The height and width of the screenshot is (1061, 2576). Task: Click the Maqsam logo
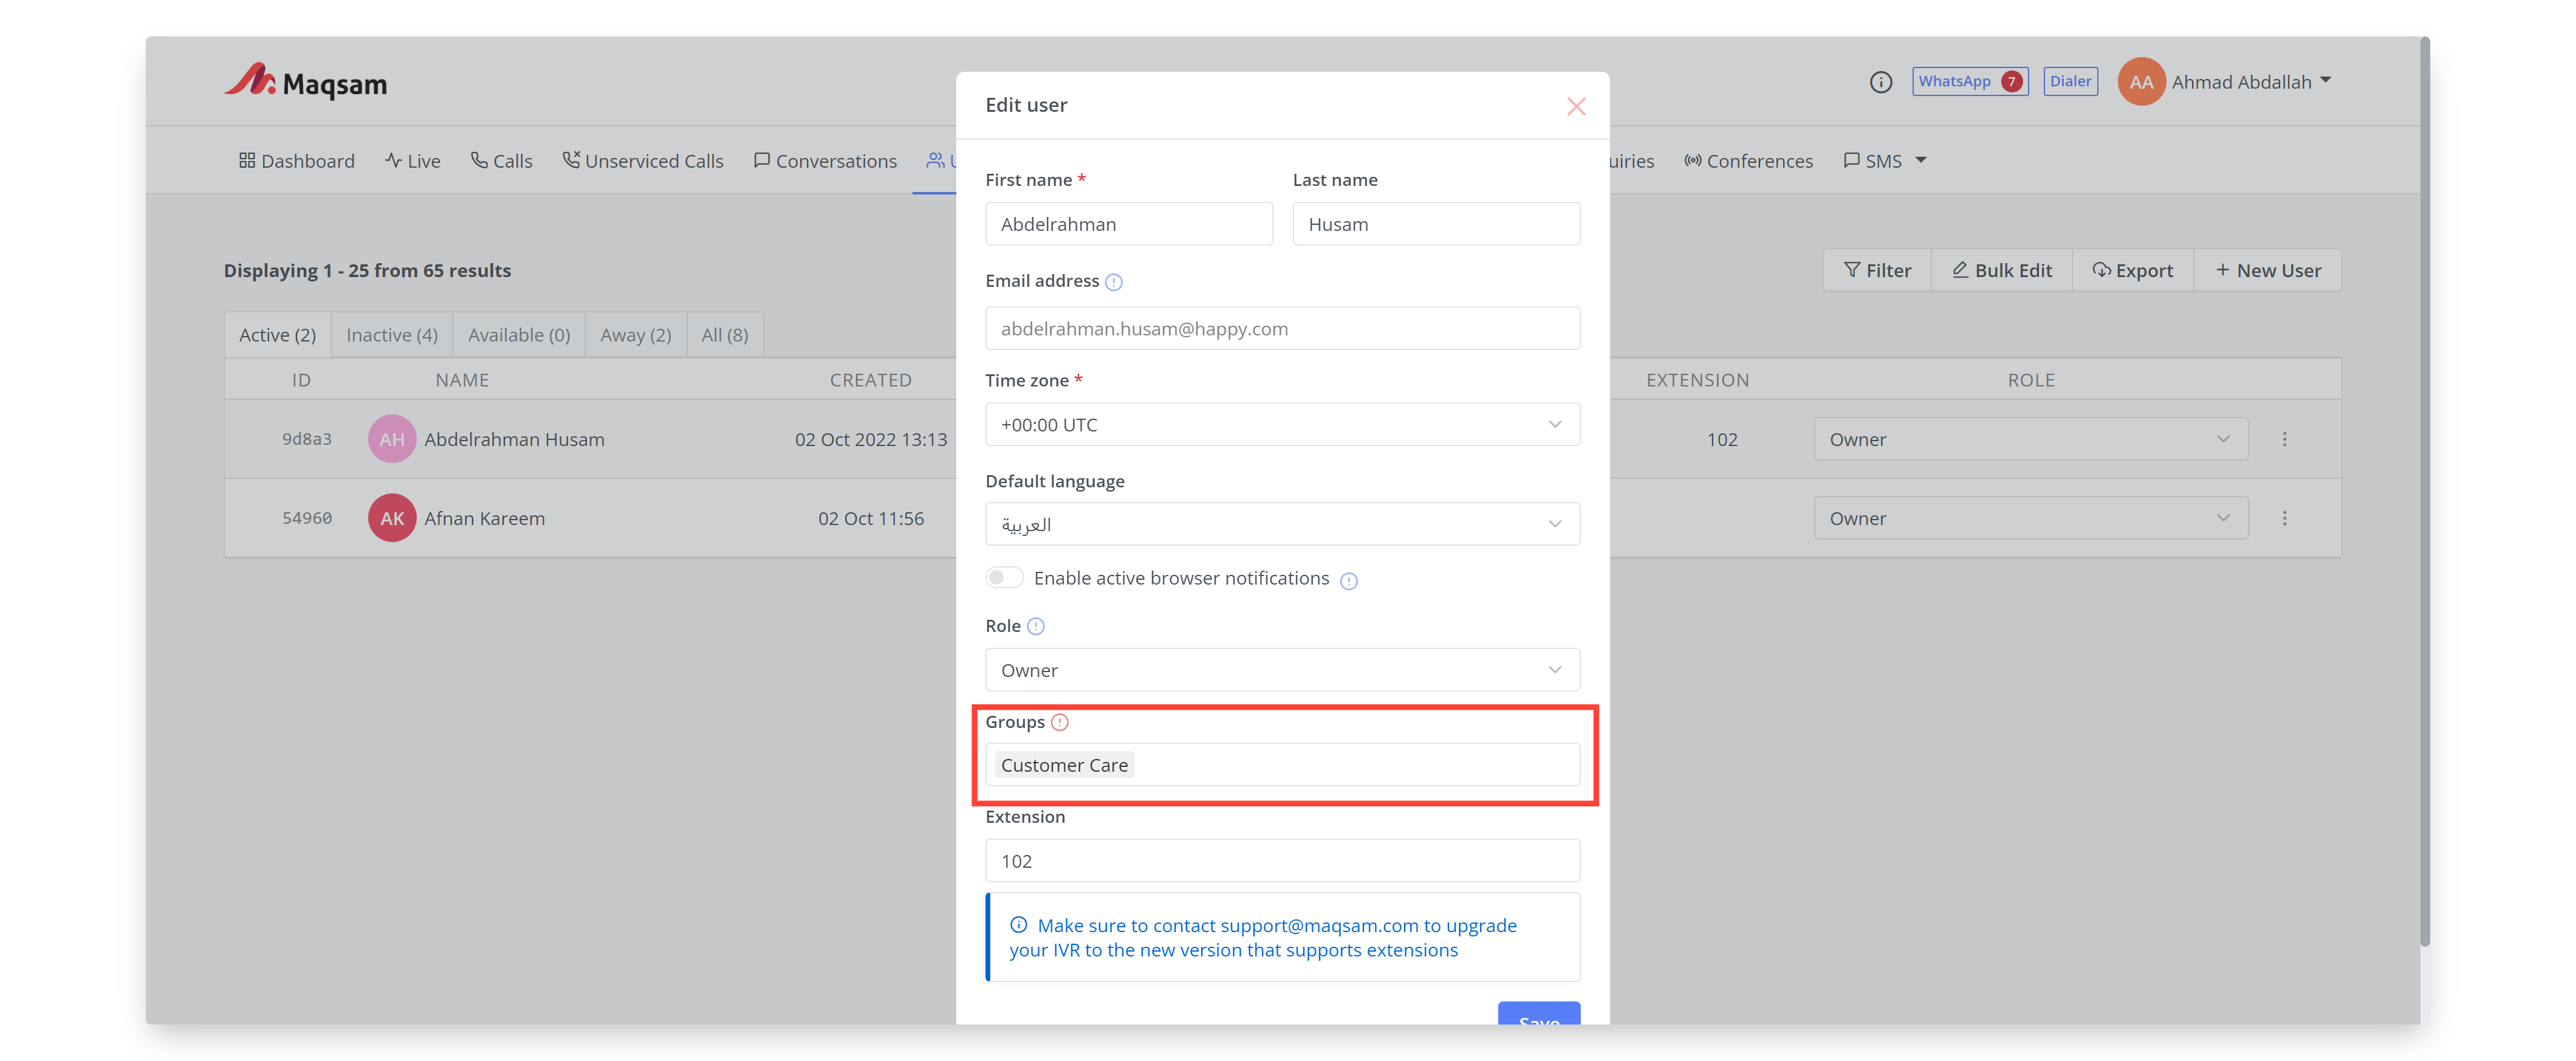pyautogui.click(x=305, y=82)
